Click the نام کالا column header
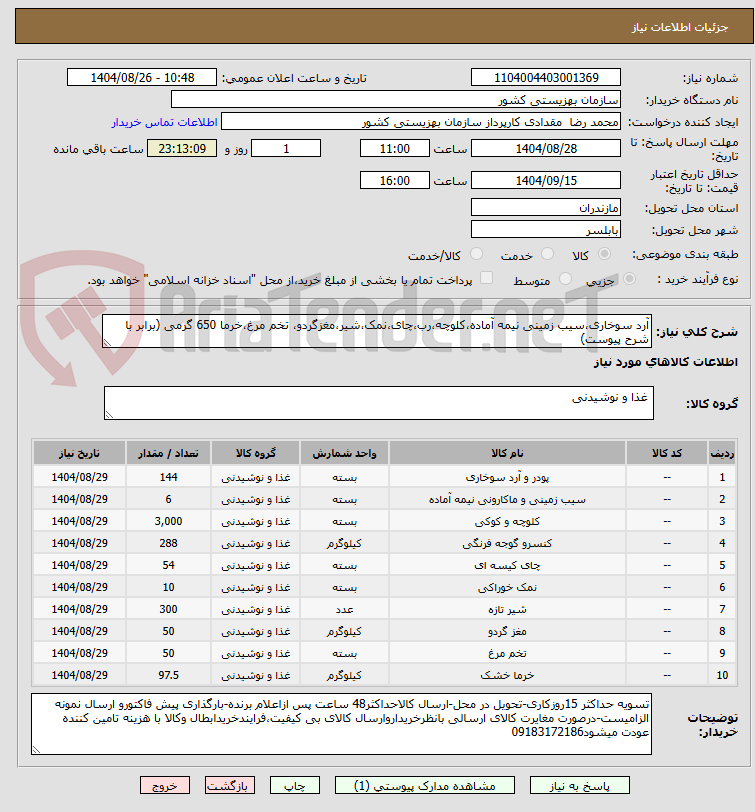Screen dimensions: 755x812 pyautogui.click(x=507, y=453)
